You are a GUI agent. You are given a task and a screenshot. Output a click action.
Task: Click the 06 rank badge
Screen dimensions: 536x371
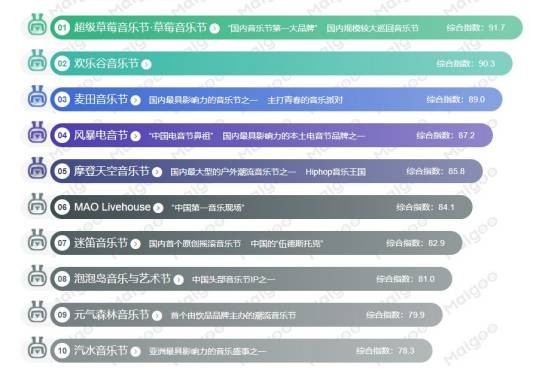[x=62, y=207]
